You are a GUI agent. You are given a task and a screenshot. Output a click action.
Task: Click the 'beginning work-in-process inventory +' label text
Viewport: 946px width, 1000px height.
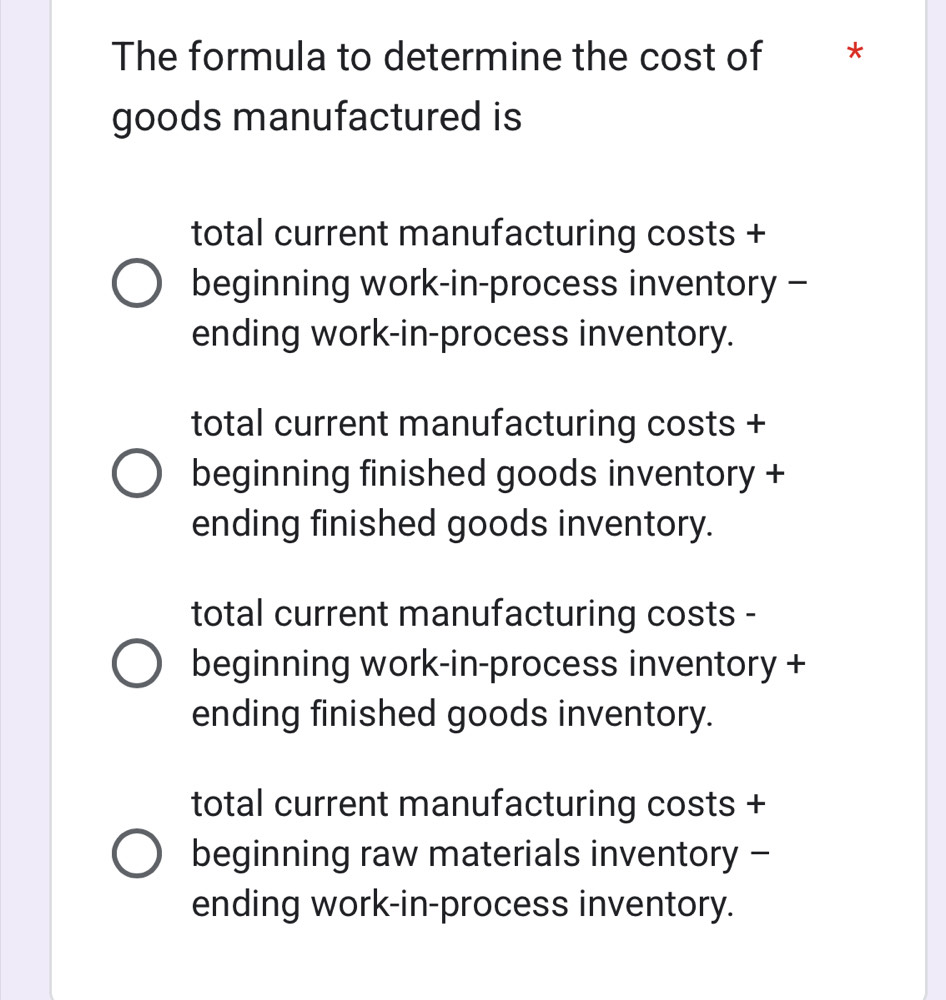point(499,665)
